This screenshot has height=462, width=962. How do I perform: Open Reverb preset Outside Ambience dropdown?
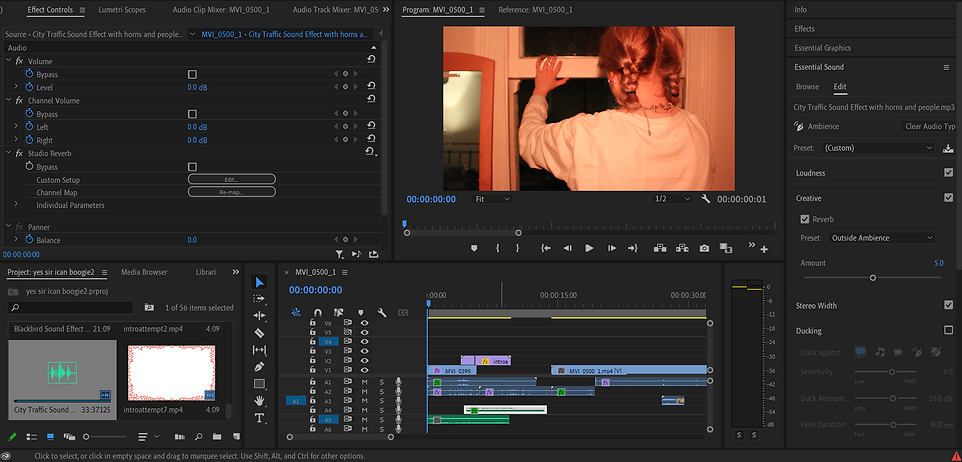[882, 237]
